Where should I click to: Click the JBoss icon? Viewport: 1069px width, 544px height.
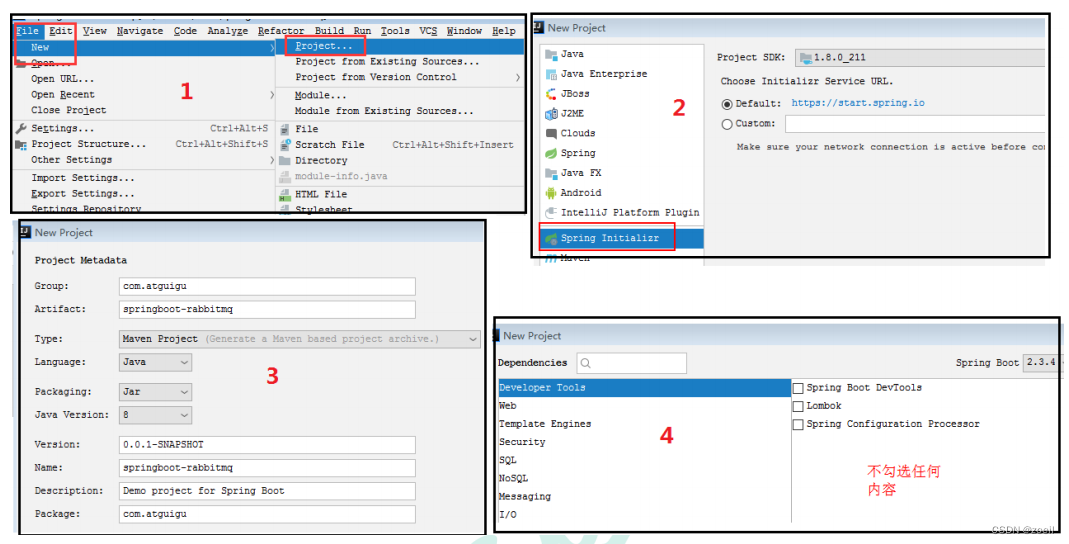pyautogui.click(x=551, y=93)
